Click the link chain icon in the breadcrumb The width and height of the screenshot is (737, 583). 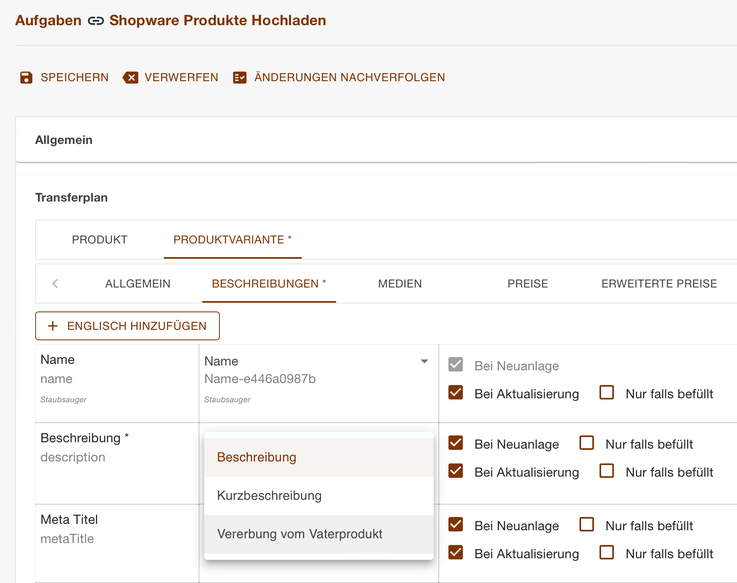pos(95,21)
